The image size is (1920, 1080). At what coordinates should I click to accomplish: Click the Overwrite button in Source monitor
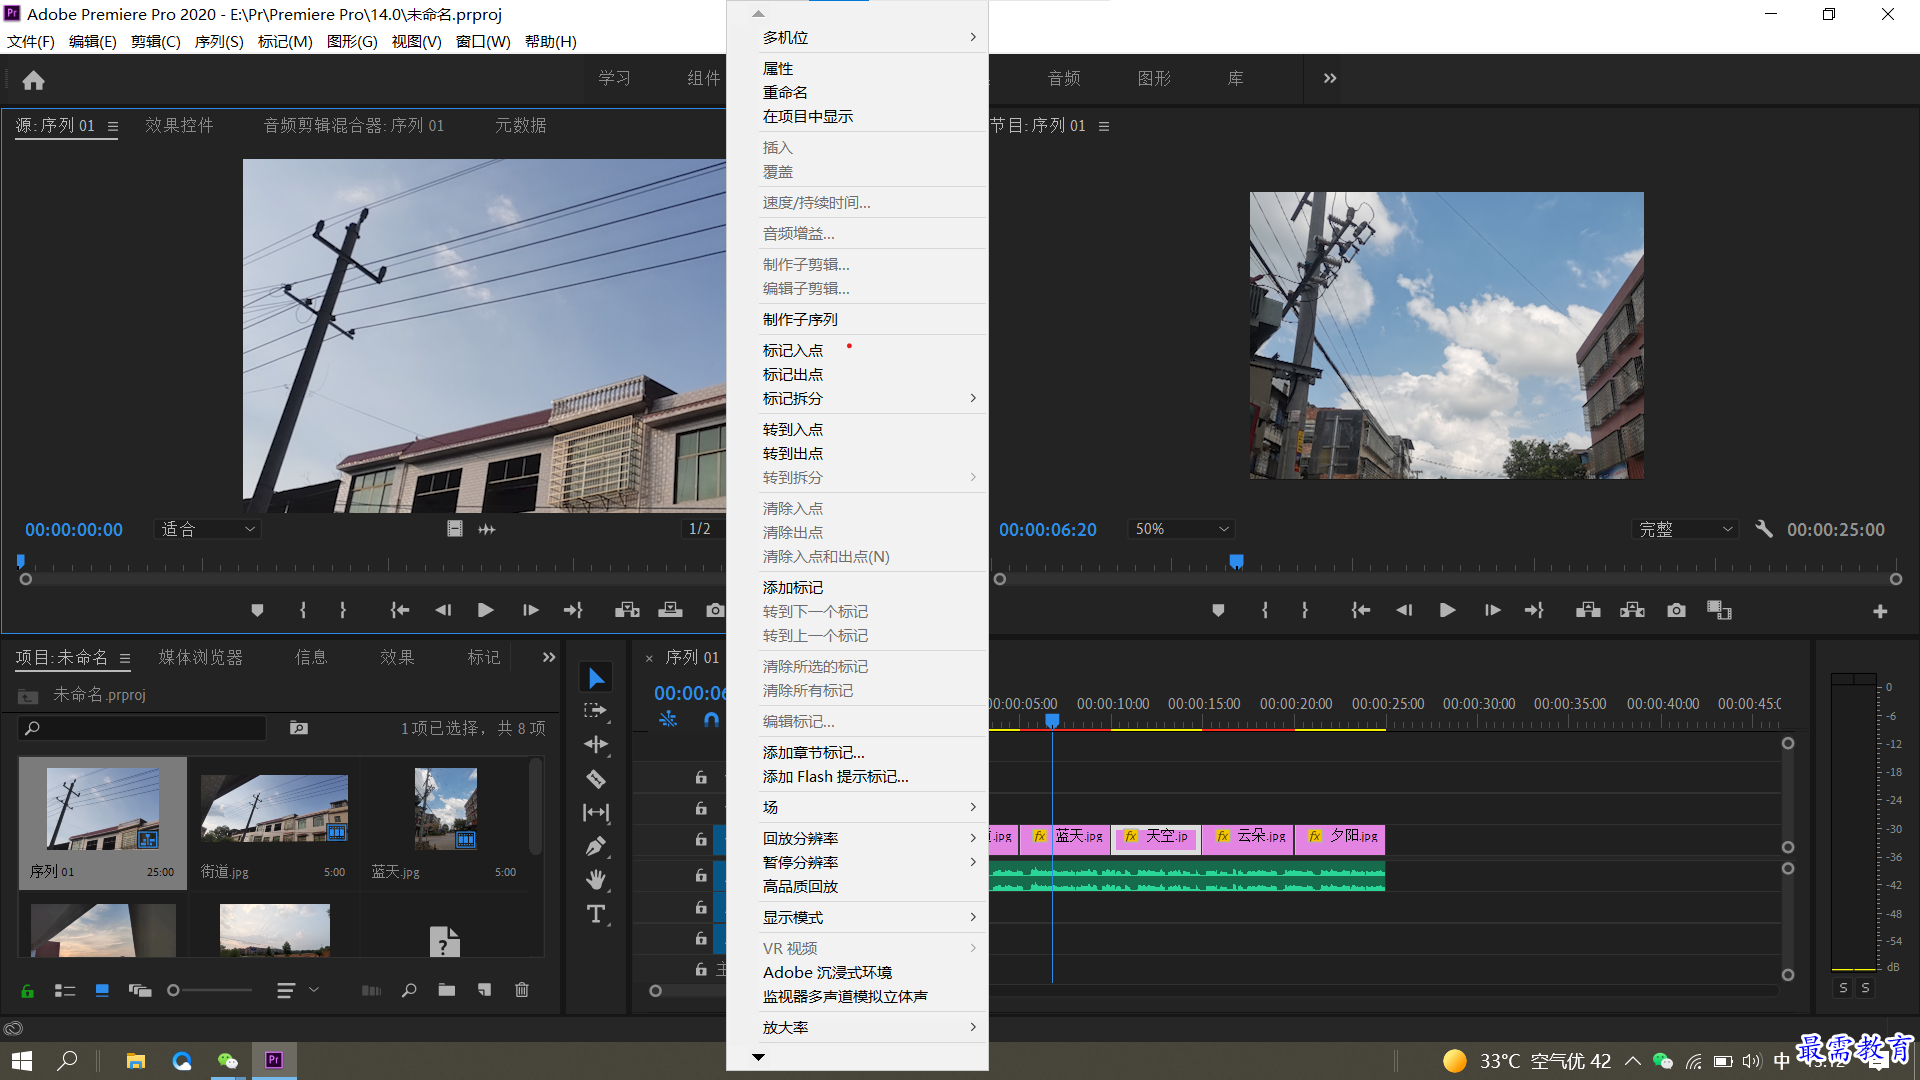[x=671, y=610]
